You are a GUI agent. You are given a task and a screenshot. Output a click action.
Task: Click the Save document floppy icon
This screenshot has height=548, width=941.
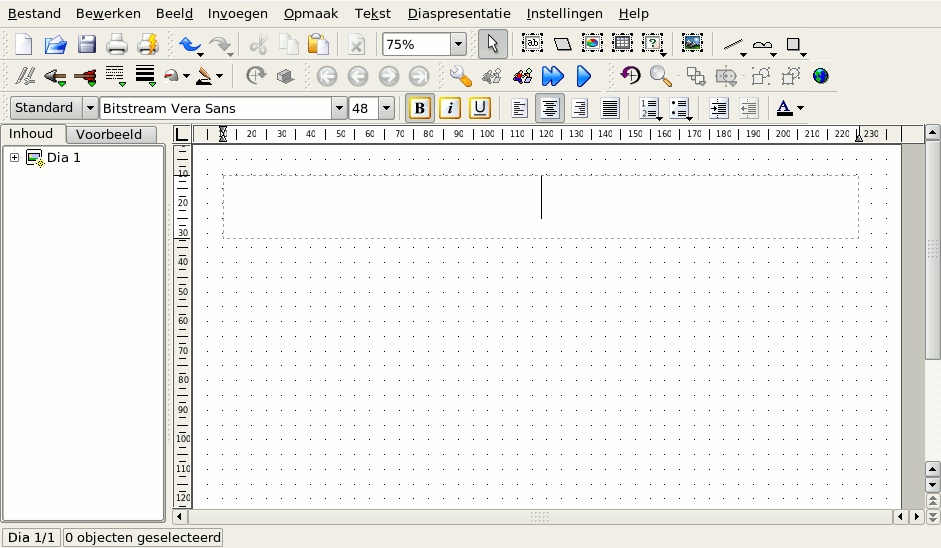[x=87, y=44]
